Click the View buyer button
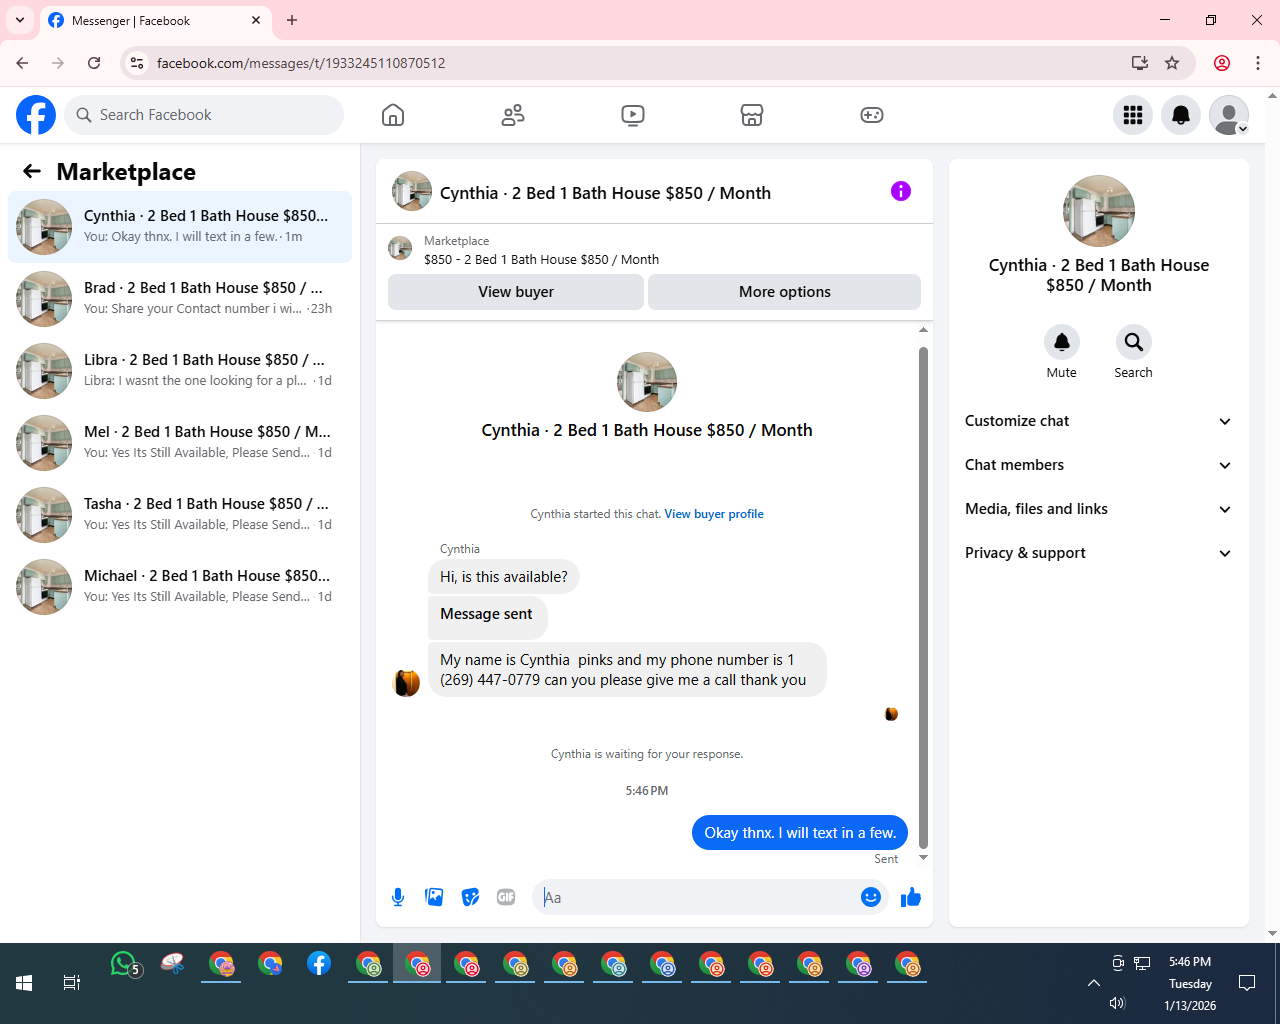This screenshot has height=1024, width=1280. (516, 292)
